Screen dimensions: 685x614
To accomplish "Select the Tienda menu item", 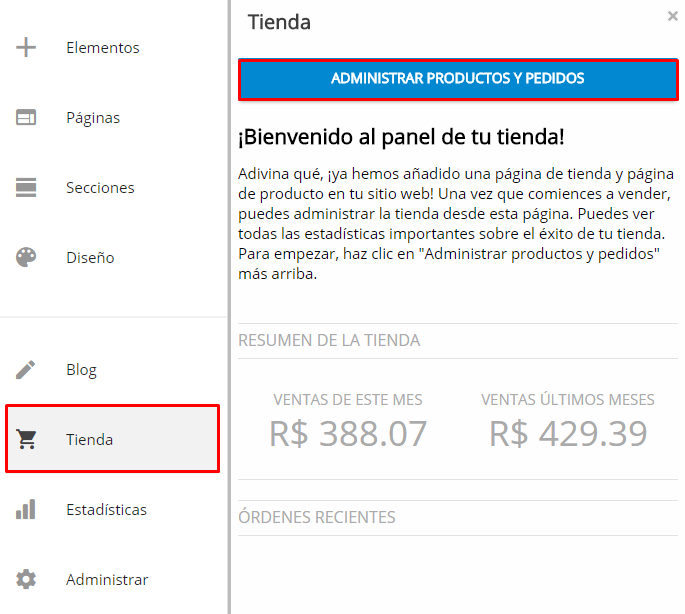I will [x=112, y=439].
